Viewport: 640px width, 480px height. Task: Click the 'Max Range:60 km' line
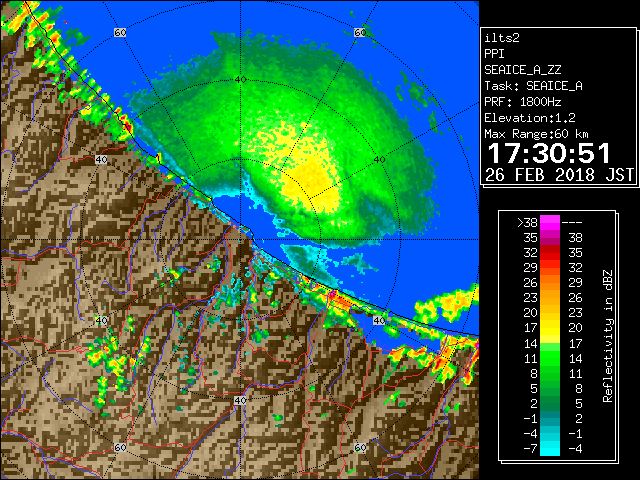click(x=537, y=134)
